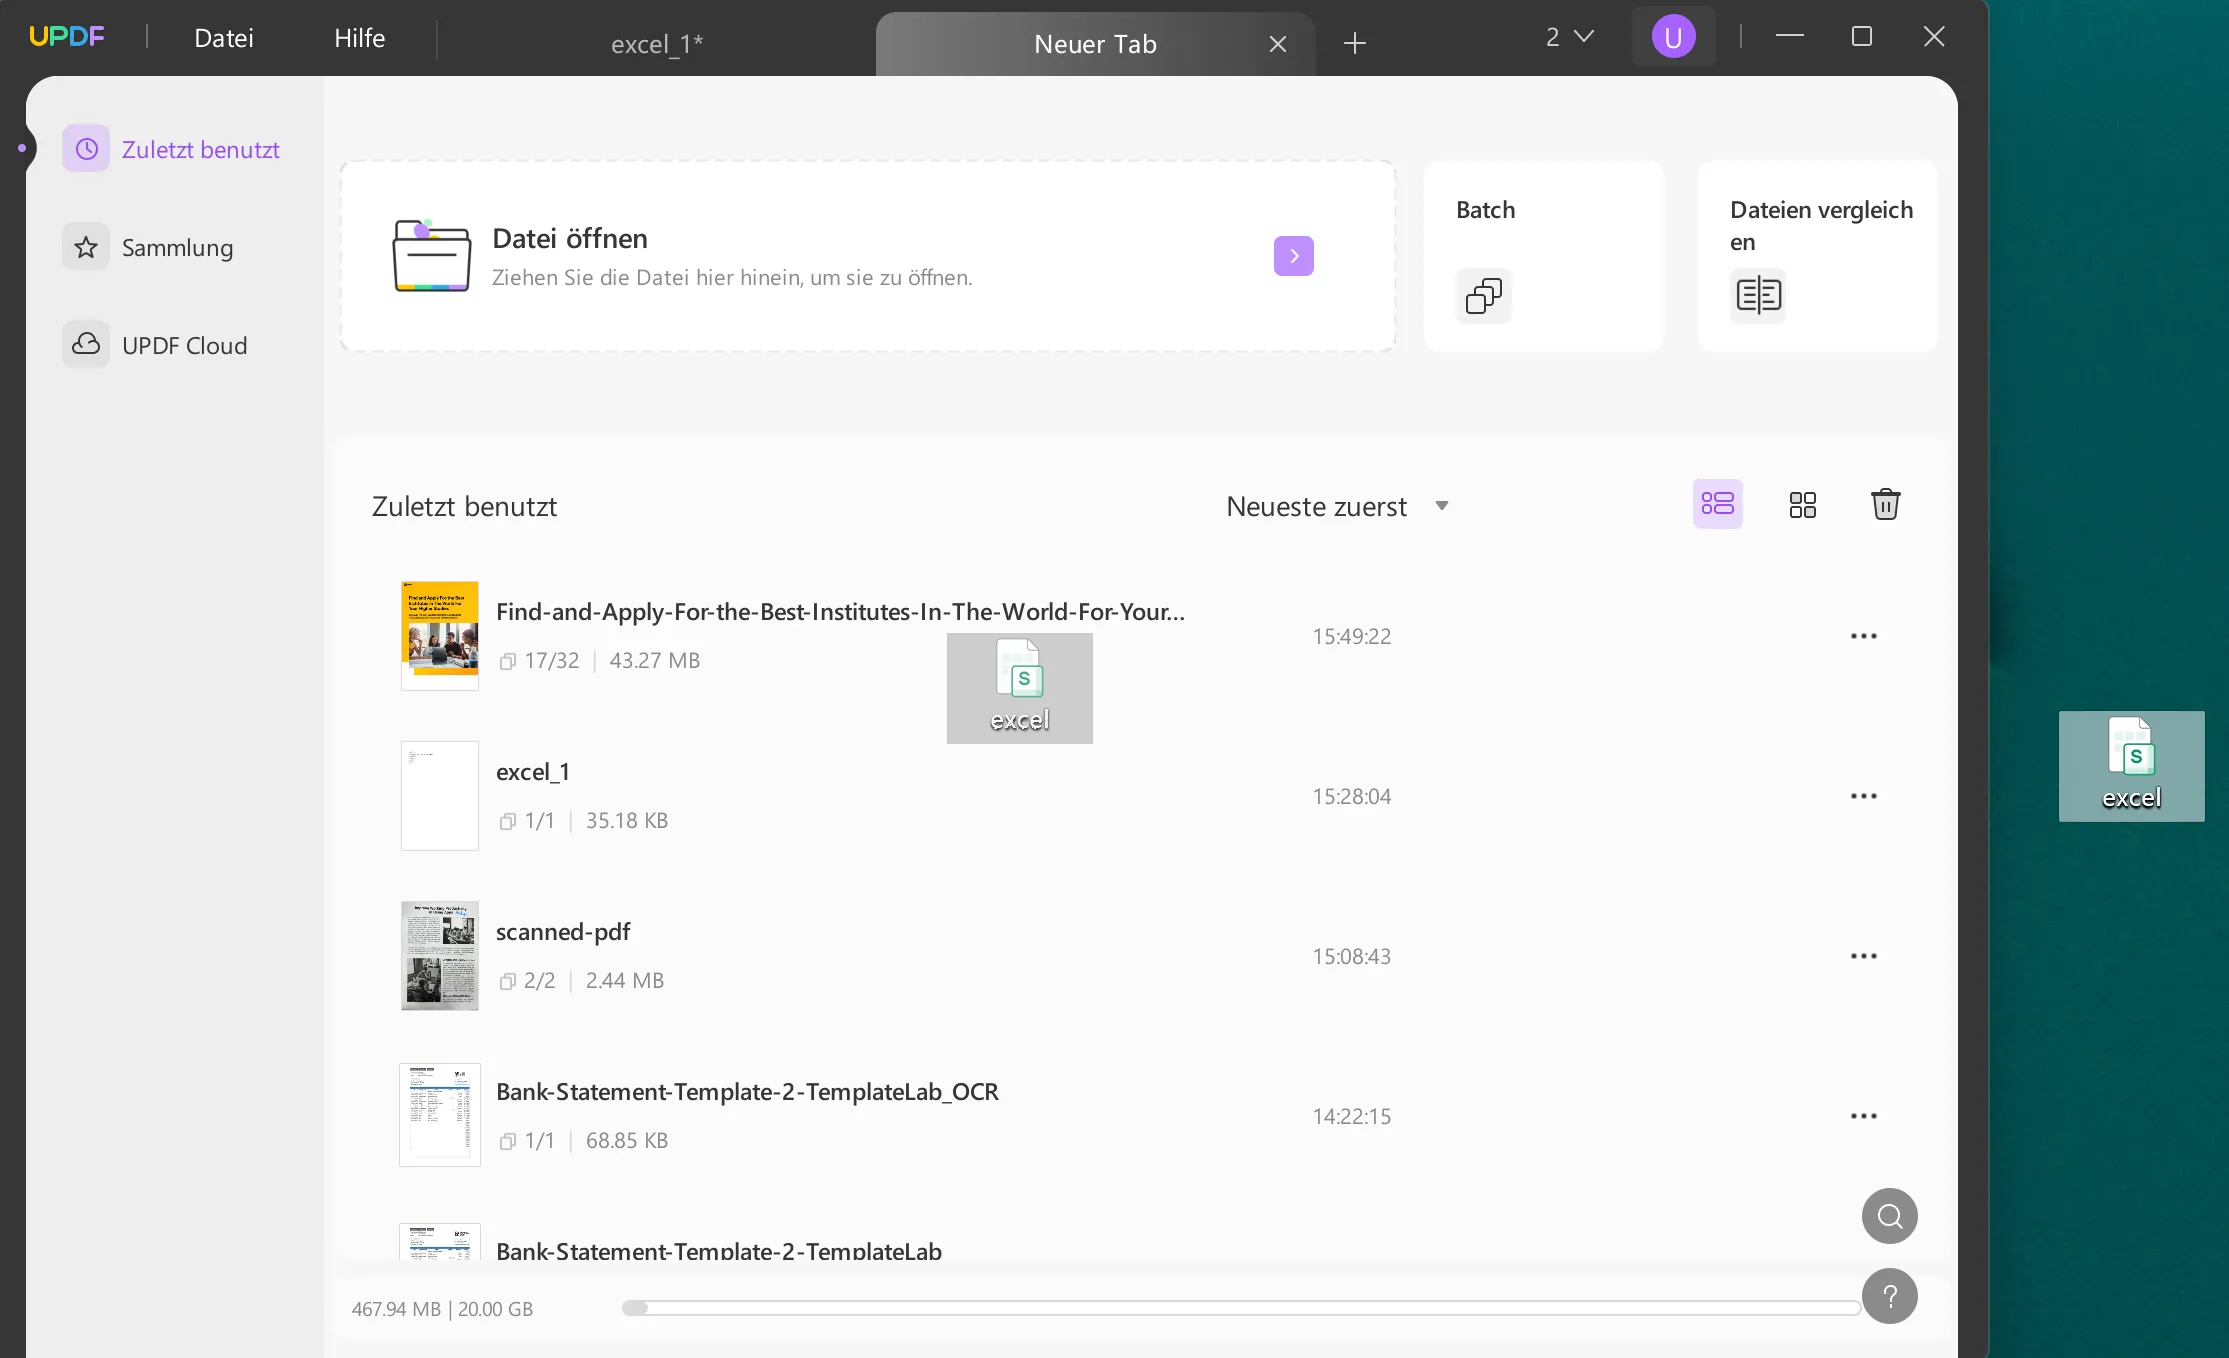Click the Sammlung star icon
The width and height of the screenshot is (2229, 1358).
[x=86, y=245]
